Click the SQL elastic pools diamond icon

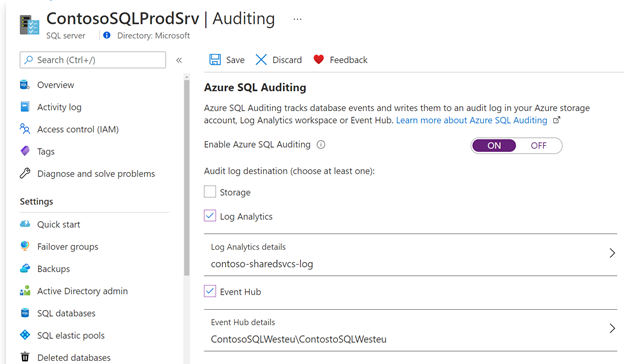click(x=25, y=335)
